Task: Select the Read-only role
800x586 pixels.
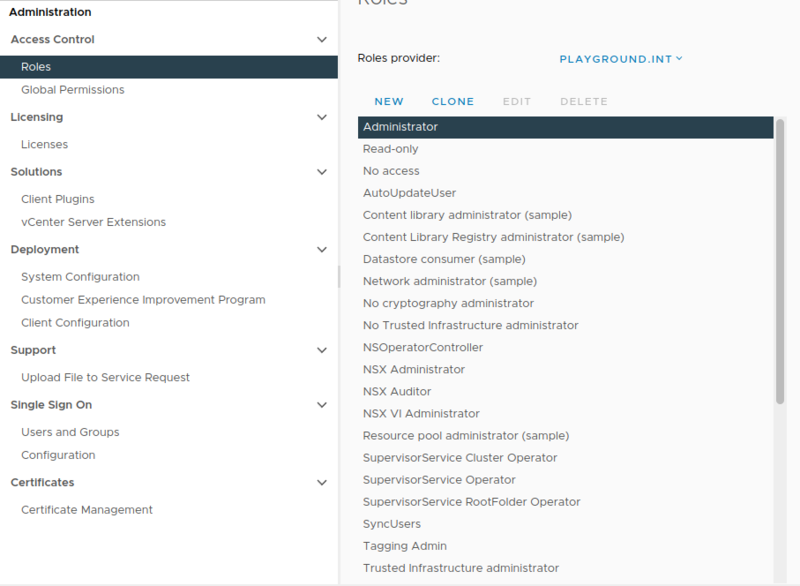Action: click(x=391, y=149)
